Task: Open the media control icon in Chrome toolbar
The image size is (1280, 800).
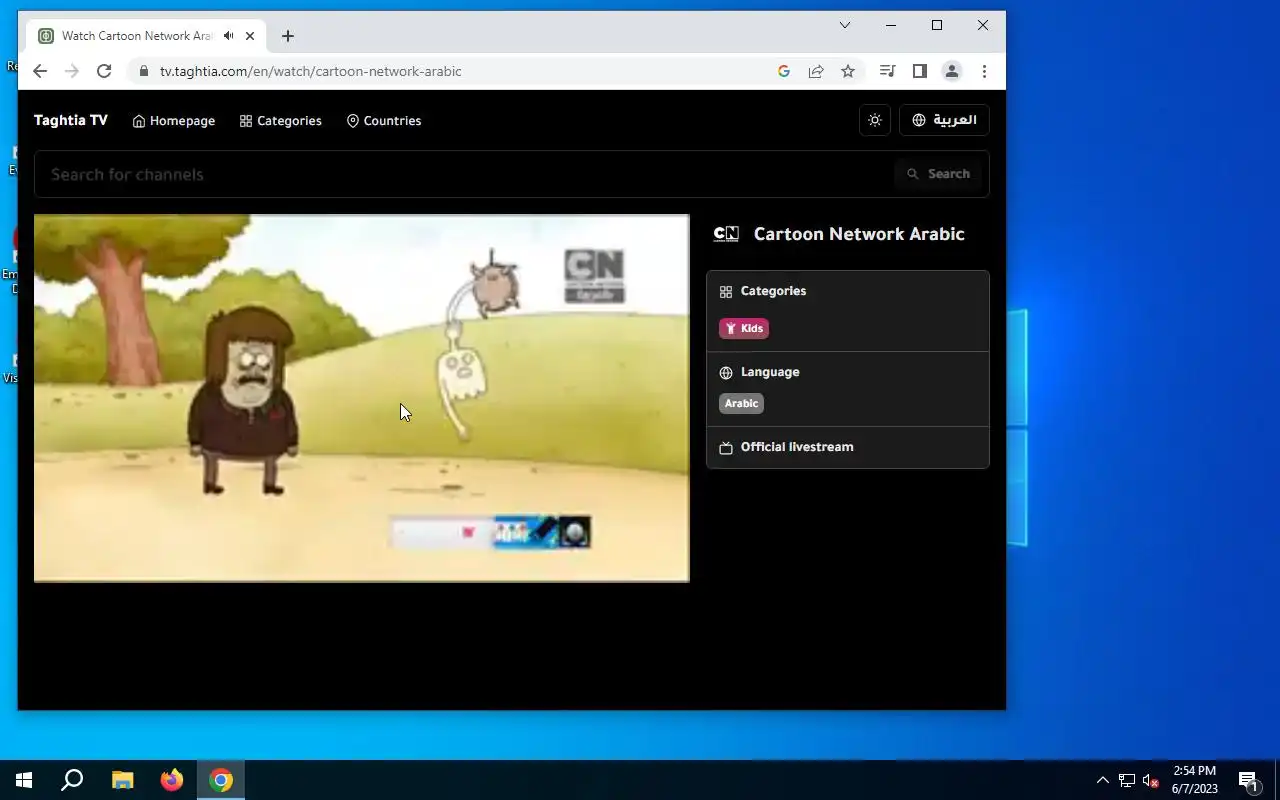Action: click(887, 71)
